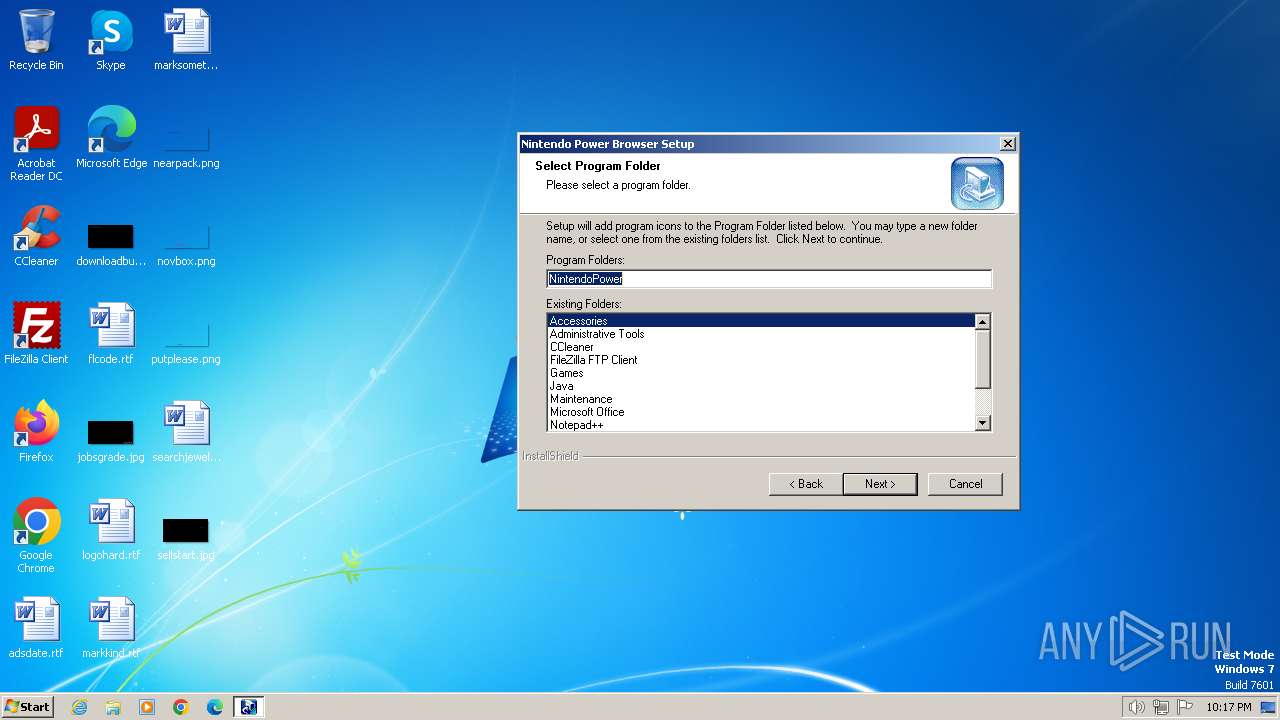Image resolution: width=1280 pixels, height=720 pixels.
Task: Select Games in Existing Folders list
Action: click(x=760, y=373)
